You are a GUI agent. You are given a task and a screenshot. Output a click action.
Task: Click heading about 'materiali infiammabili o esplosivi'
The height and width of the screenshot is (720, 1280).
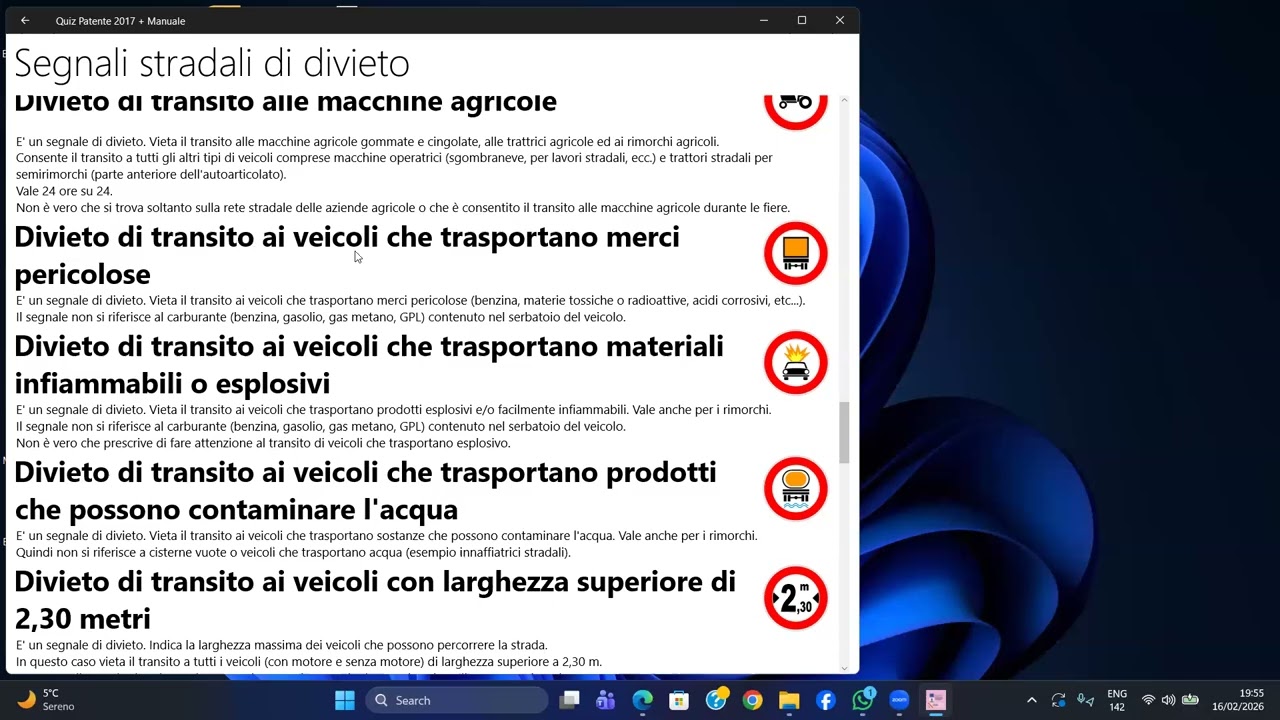369,364
